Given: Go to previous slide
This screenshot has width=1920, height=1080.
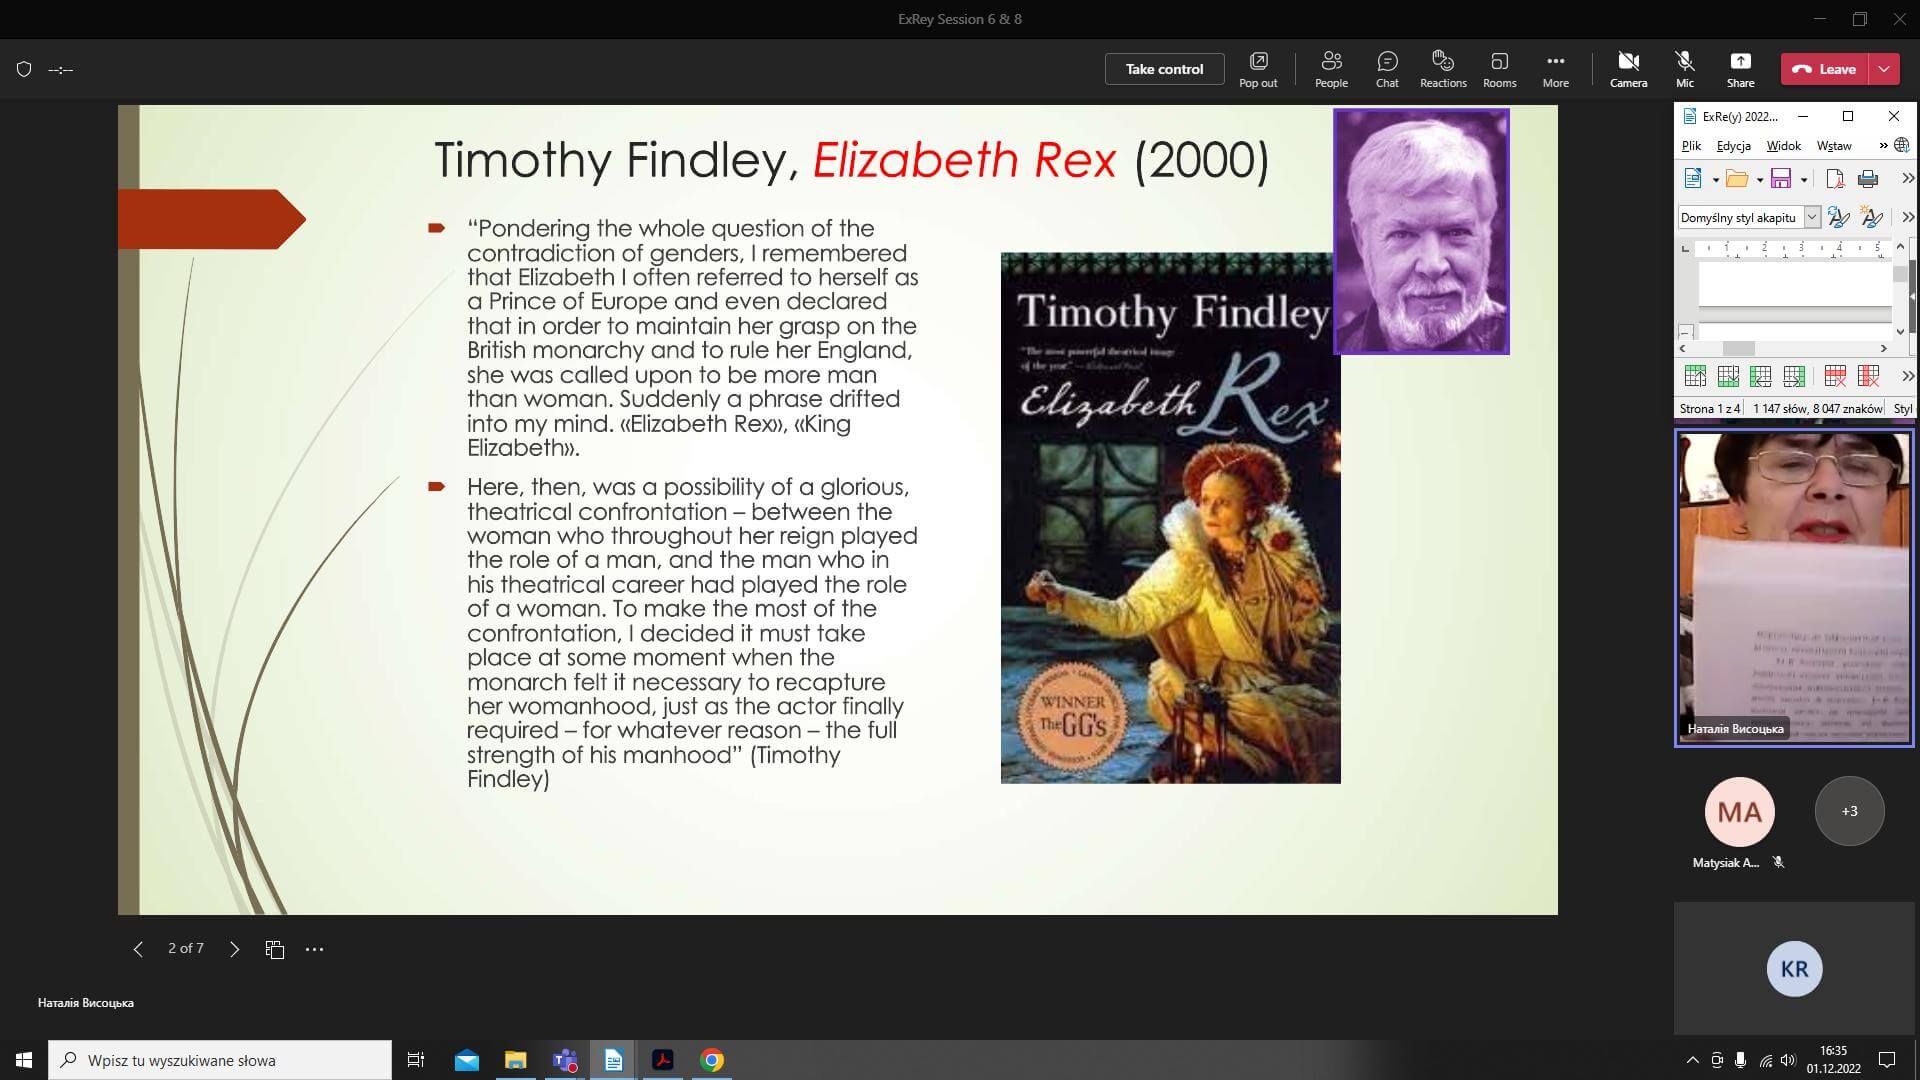Looking at the screenshot, I should 138,949.
